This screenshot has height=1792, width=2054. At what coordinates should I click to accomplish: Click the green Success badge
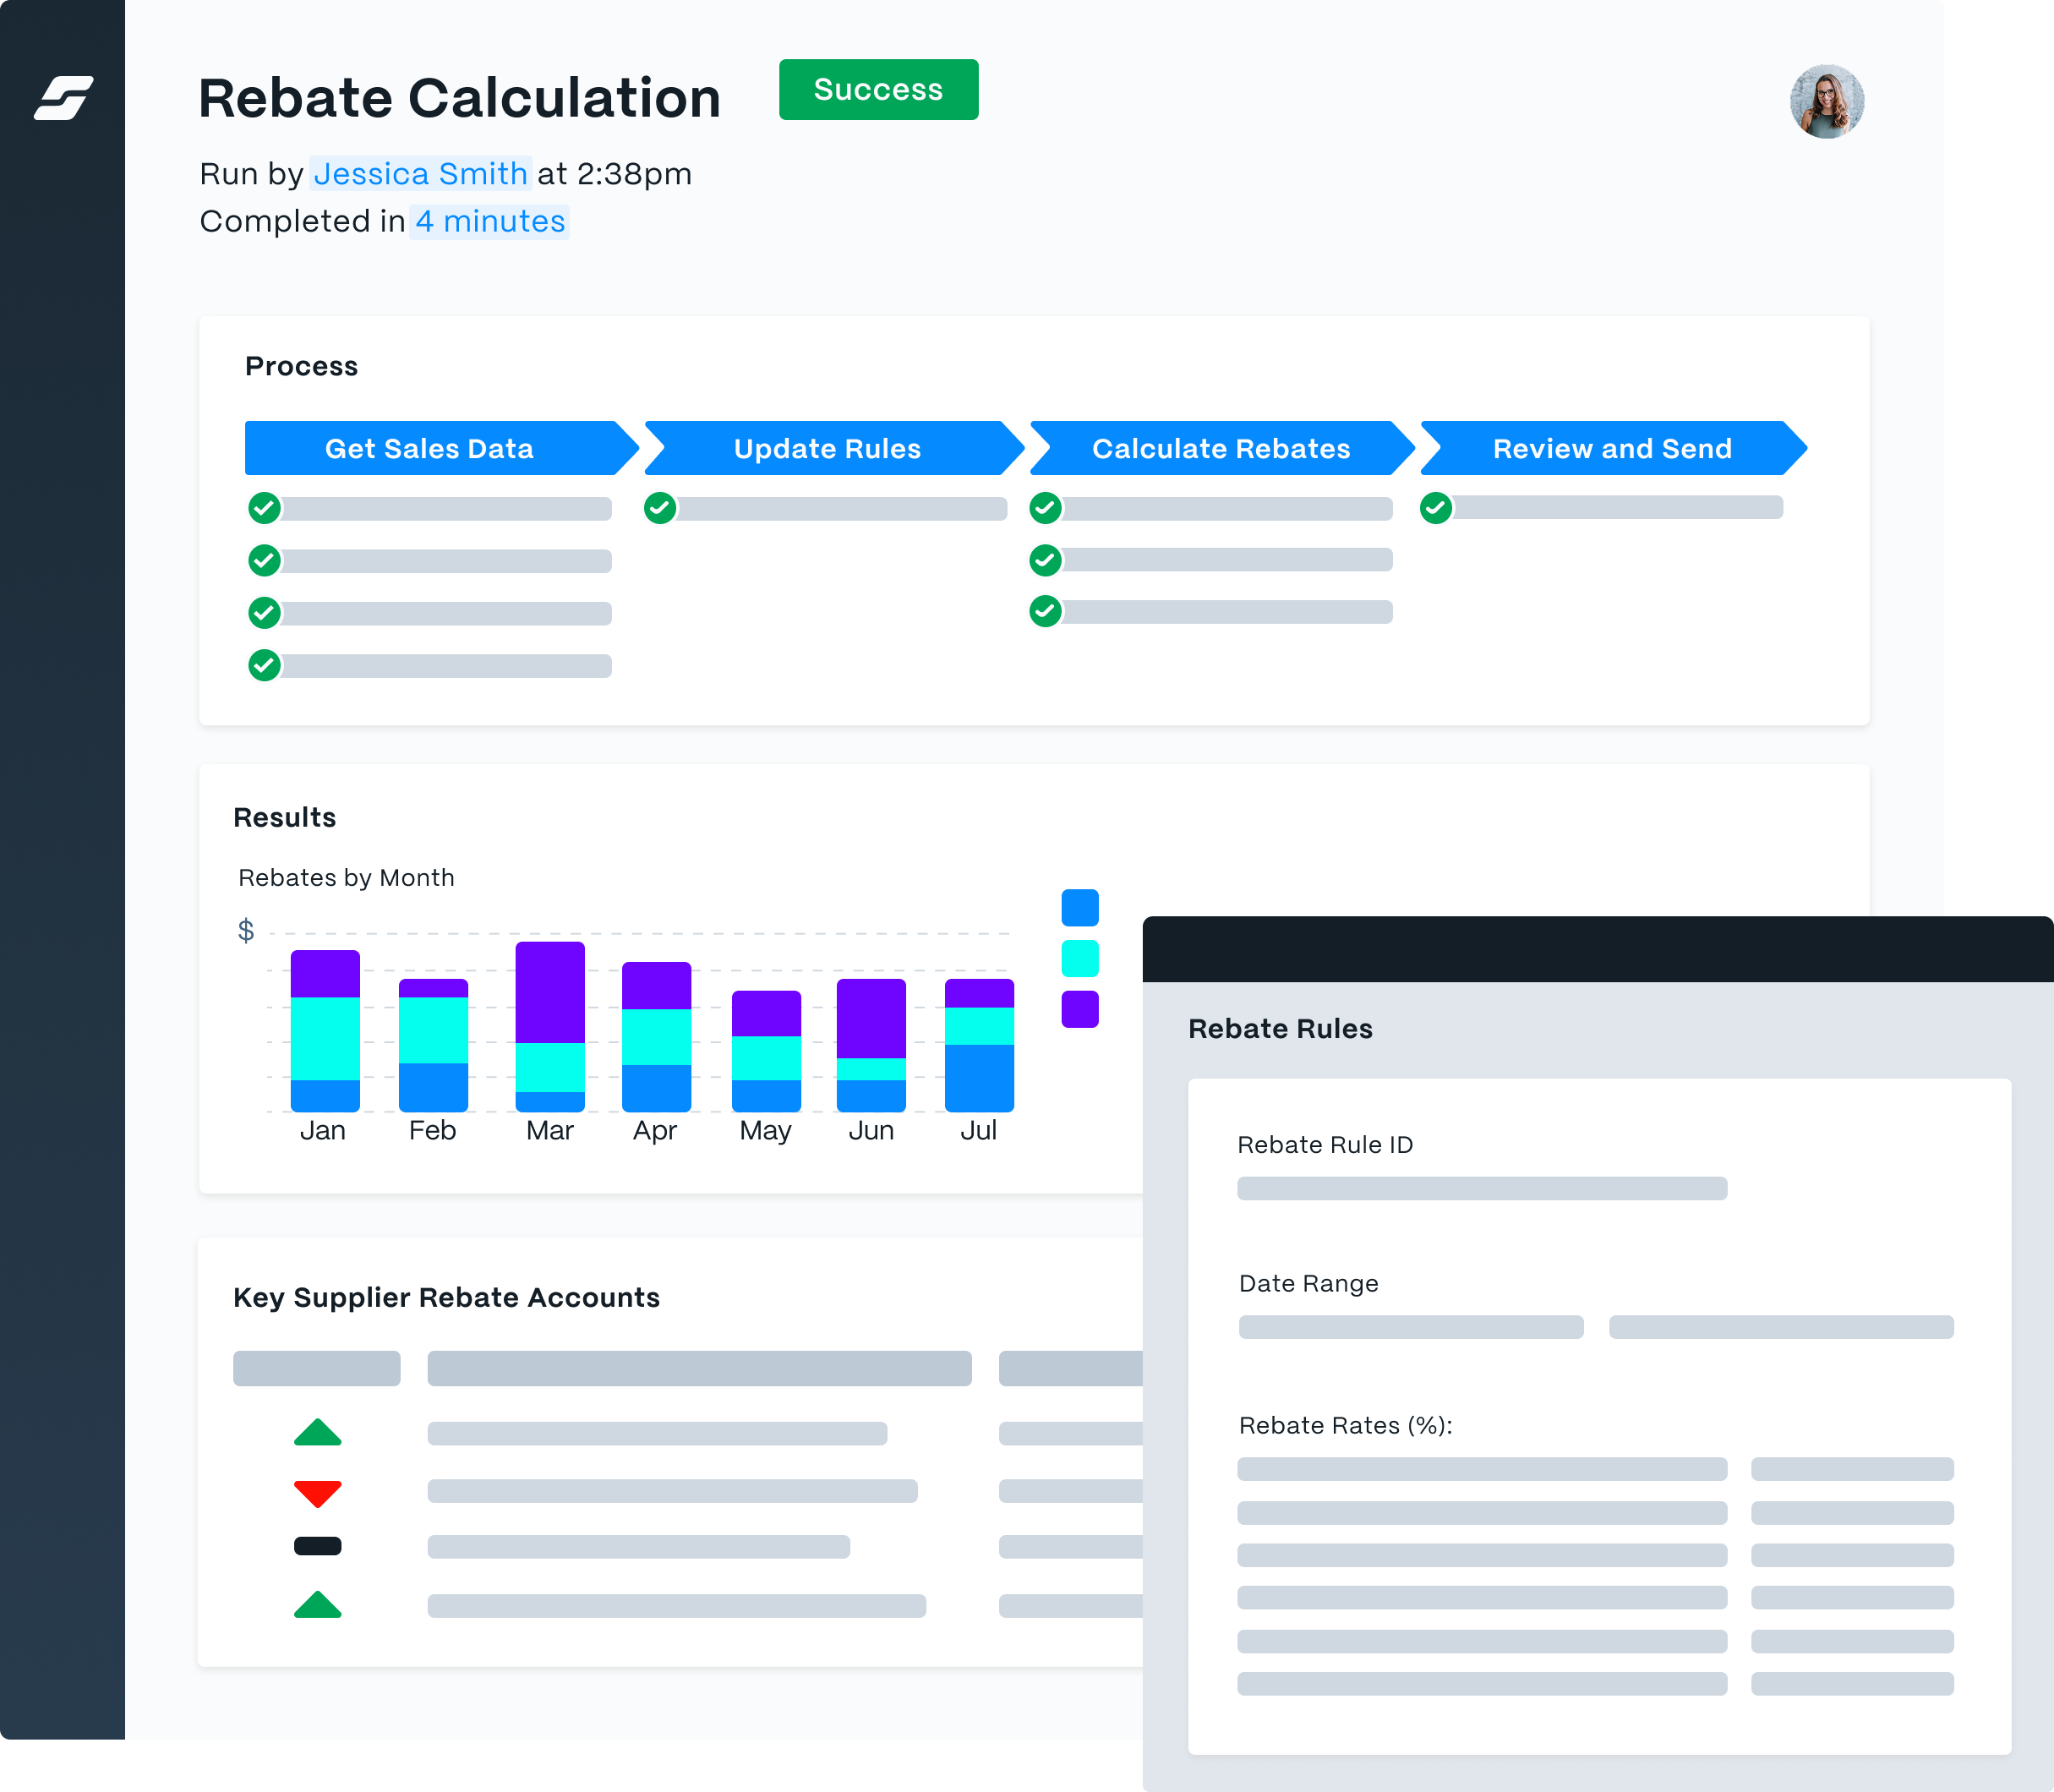(x=878, y=90)
